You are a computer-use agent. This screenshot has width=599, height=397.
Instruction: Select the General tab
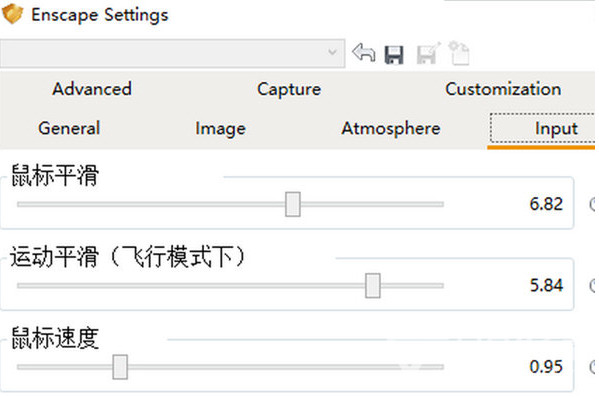69,128
